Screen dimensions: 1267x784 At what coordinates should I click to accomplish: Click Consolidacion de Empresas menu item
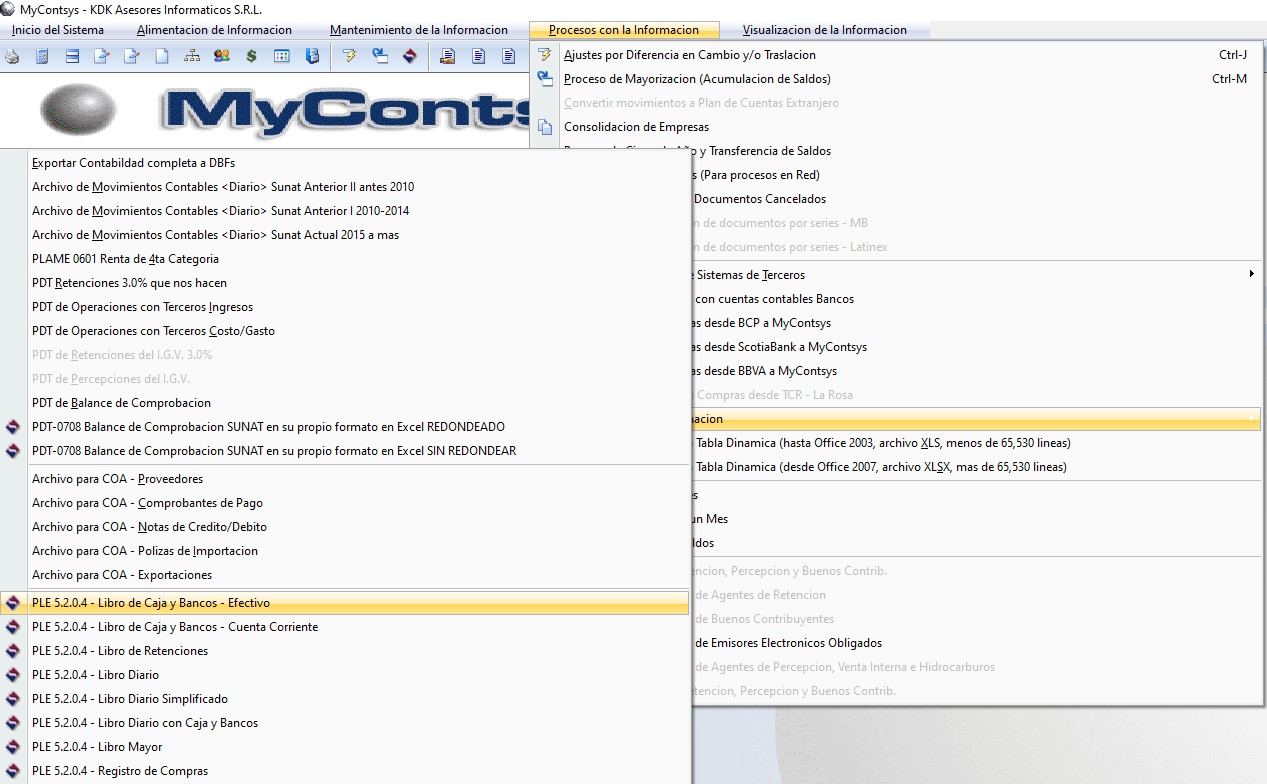tap(636, 127)
